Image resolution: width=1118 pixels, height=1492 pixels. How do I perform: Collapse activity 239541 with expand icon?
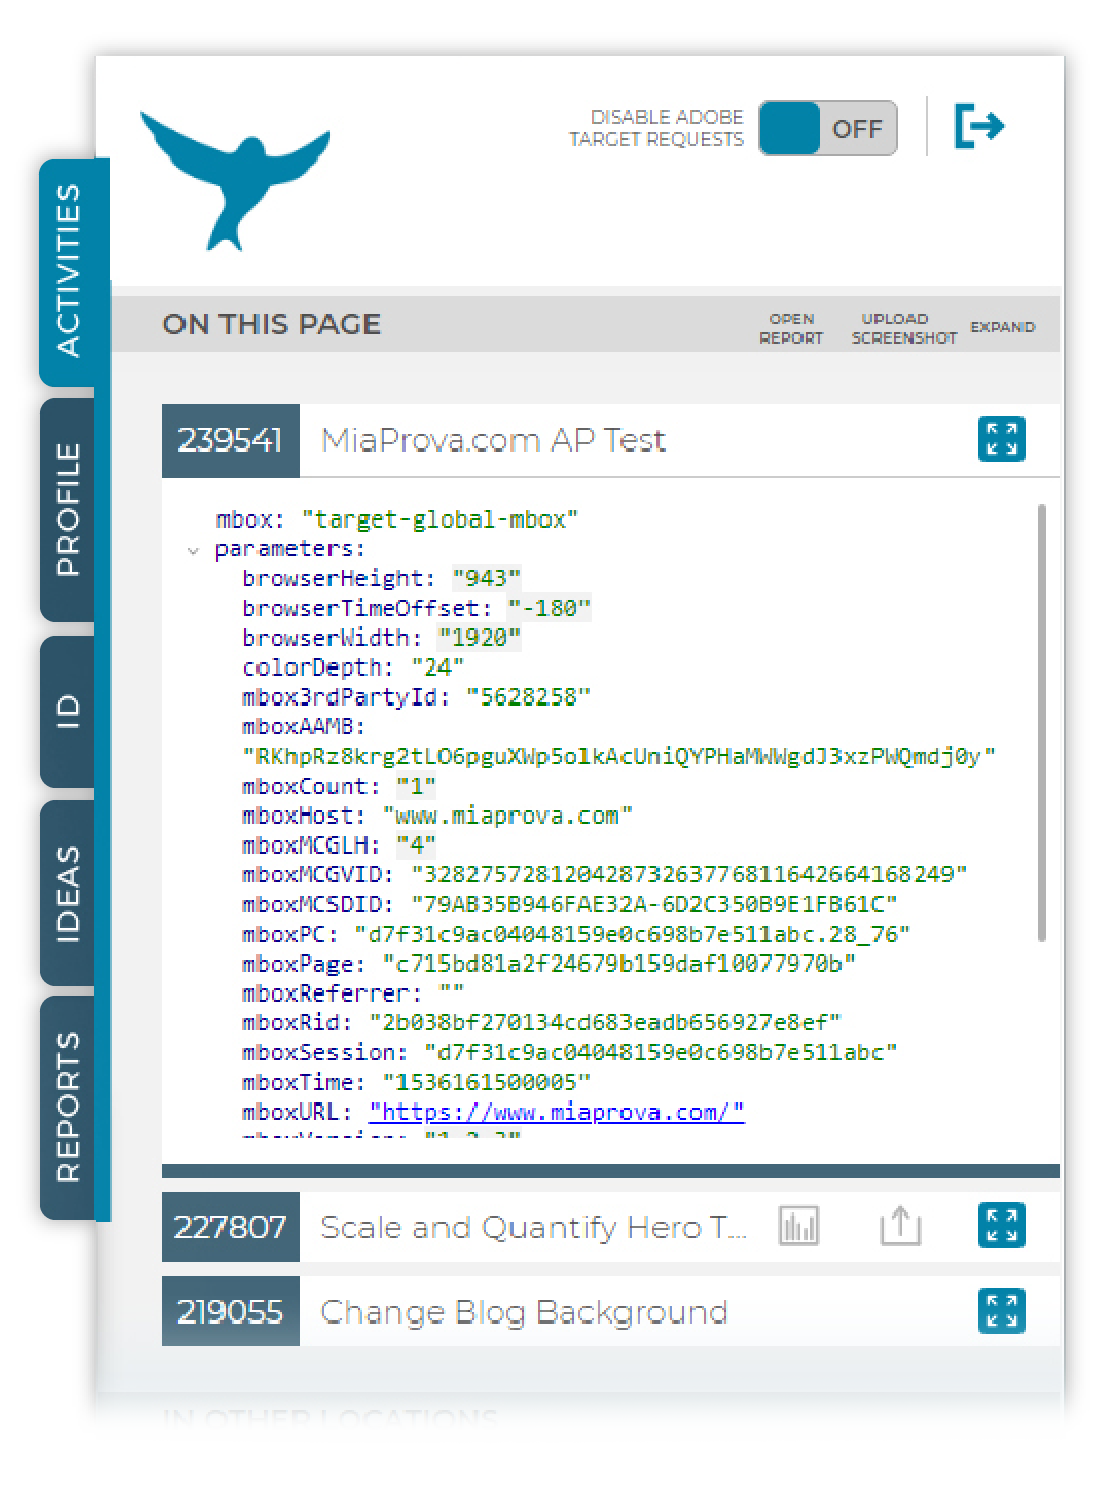(x=1002, y=439)
